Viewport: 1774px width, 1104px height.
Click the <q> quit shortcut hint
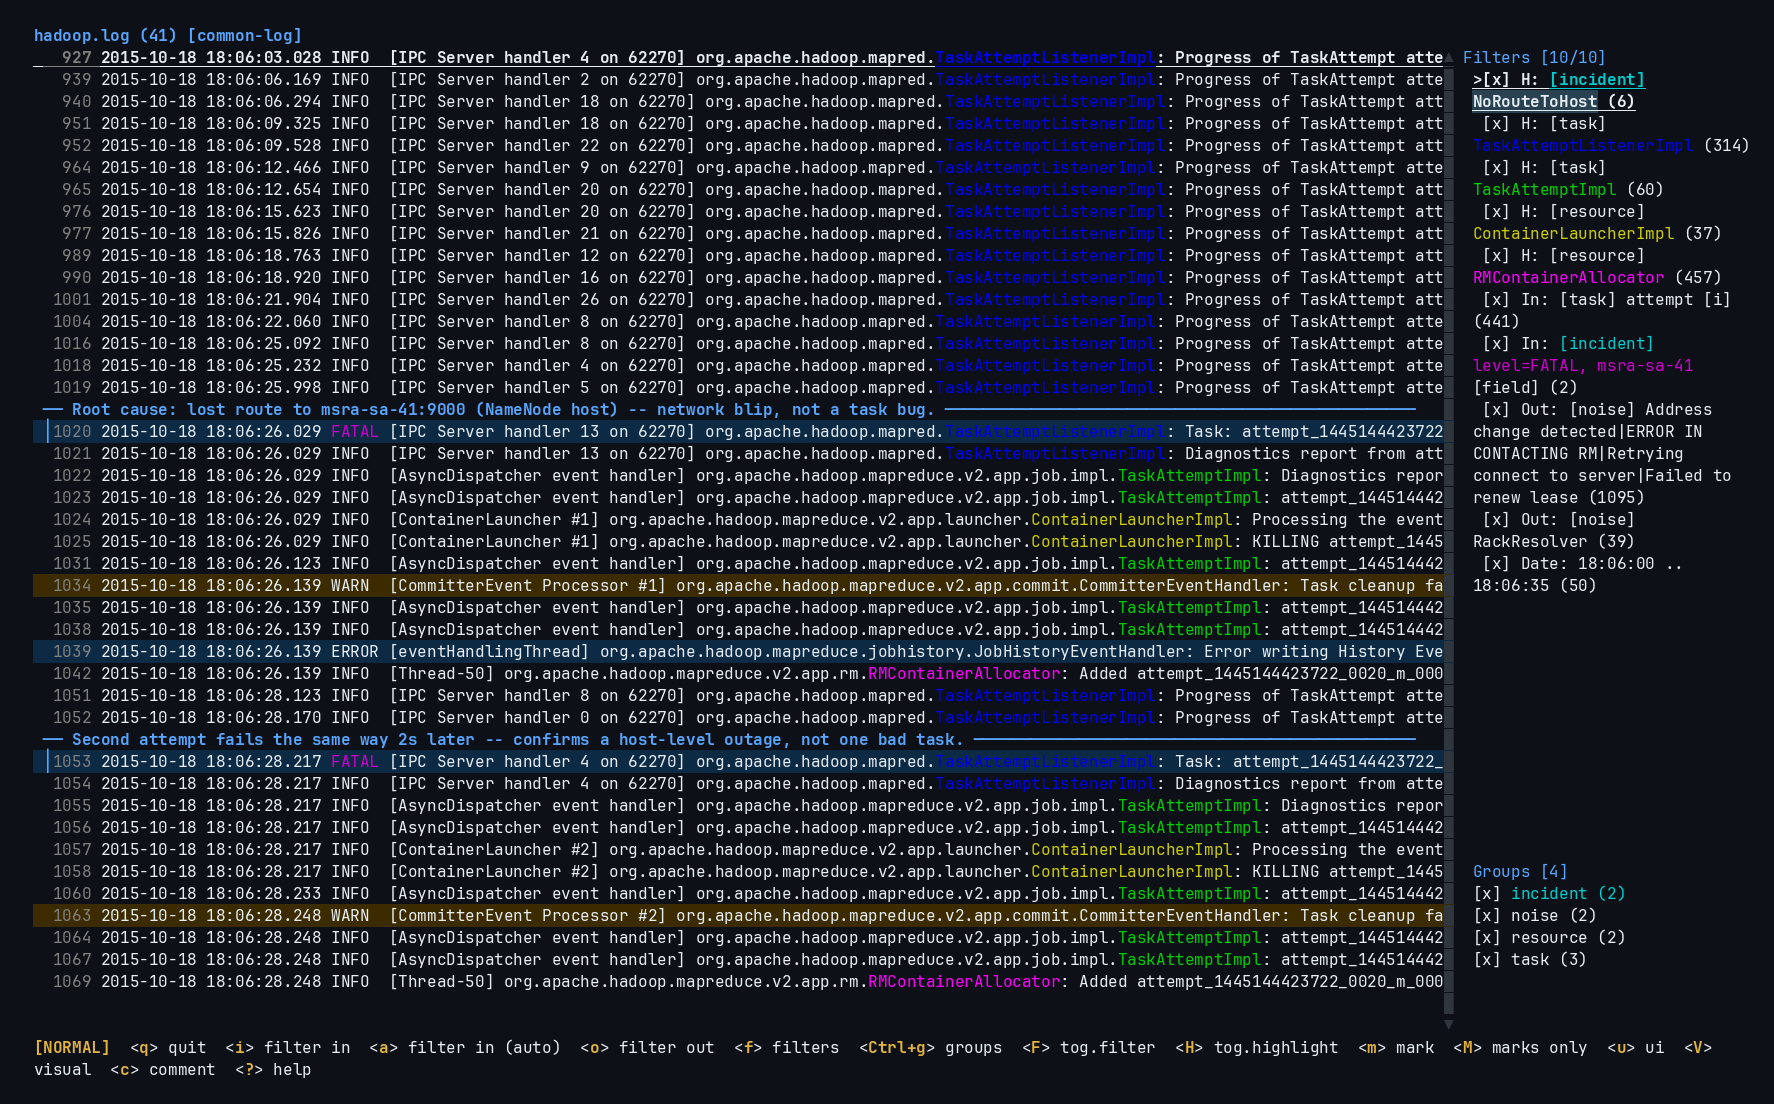click(x=168, y=1048)
